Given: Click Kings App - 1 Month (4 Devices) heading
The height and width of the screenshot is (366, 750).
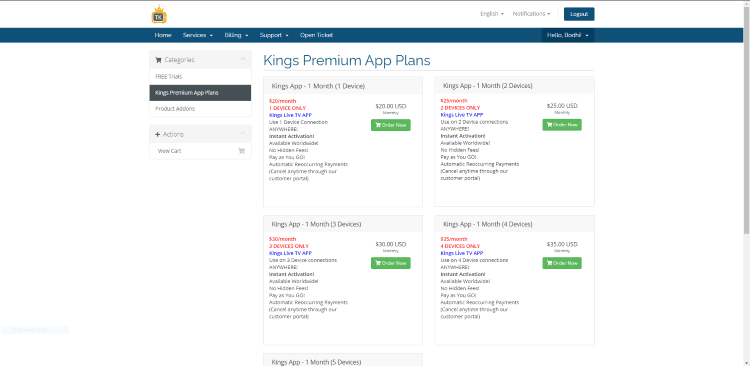Looking at the screenshot, I should tap(488, 224).
